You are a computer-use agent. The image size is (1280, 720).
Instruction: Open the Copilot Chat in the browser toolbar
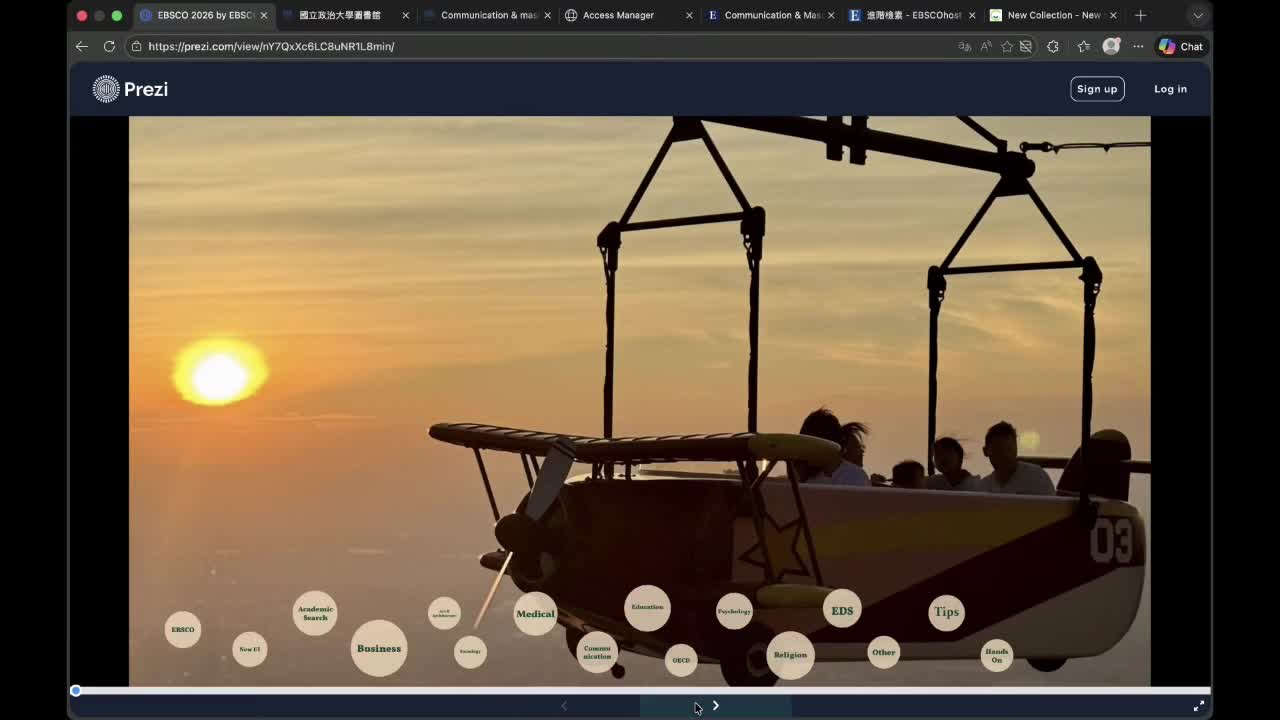coord(1180,46)
